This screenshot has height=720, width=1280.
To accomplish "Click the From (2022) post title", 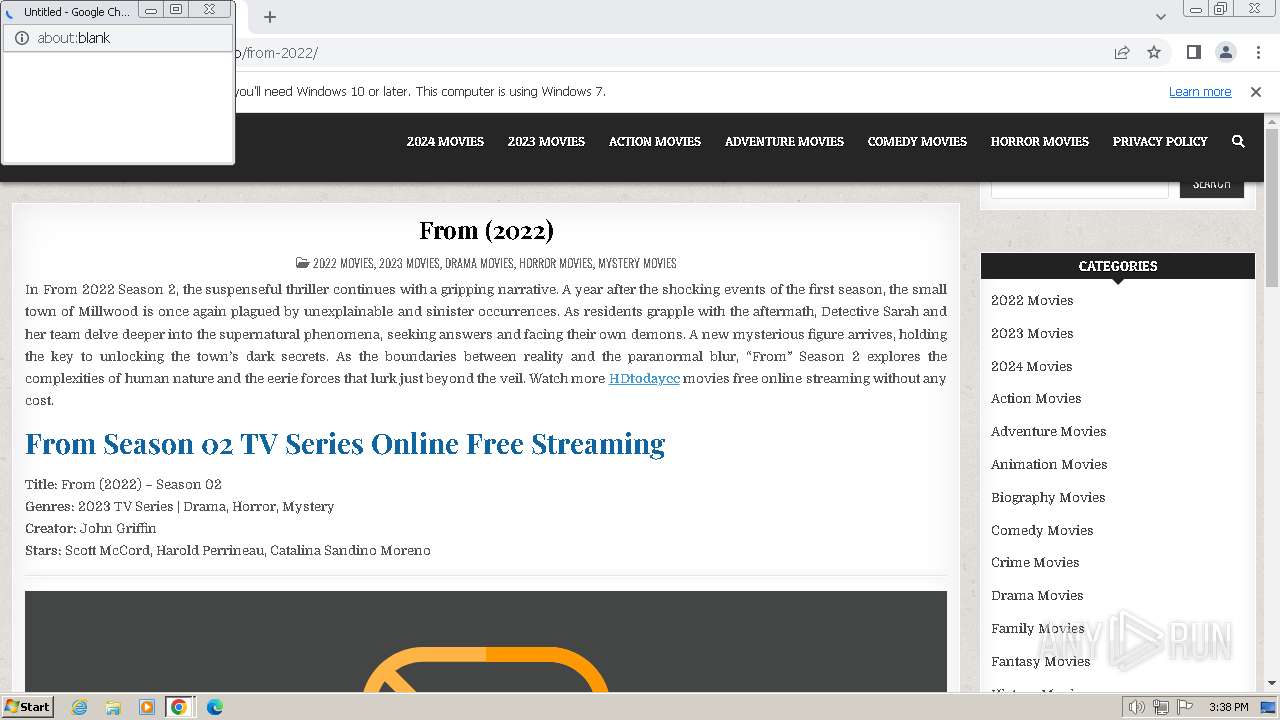I will (486, 230).
